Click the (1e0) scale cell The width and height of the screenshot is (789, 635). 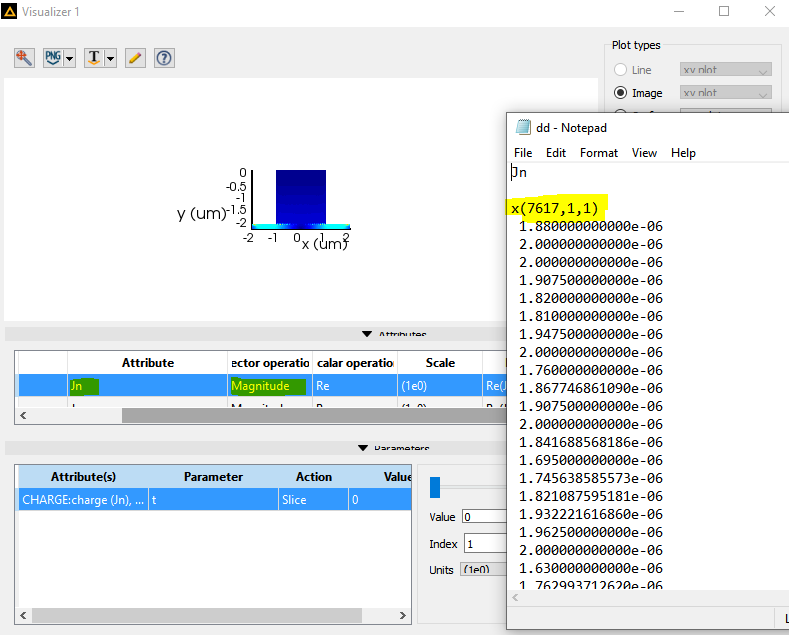440,385
